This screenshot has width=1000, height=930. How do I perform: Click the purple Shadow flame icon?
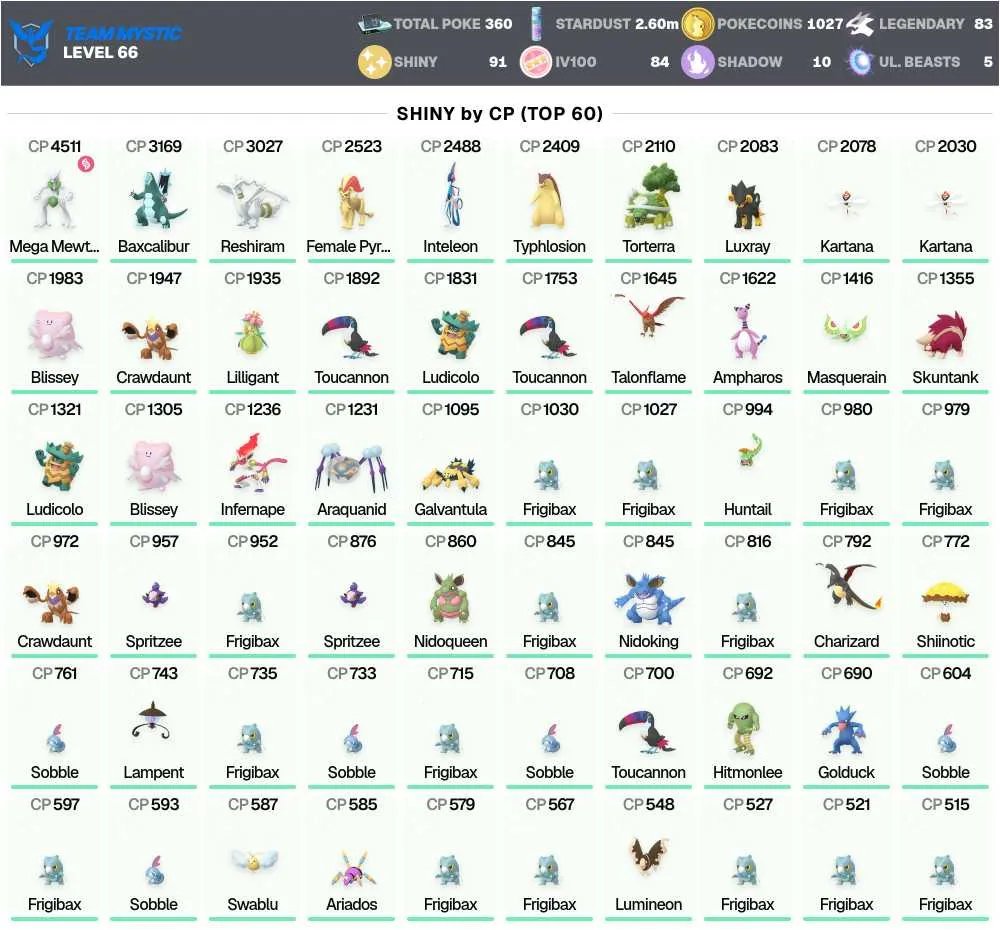tap(697, 62)
